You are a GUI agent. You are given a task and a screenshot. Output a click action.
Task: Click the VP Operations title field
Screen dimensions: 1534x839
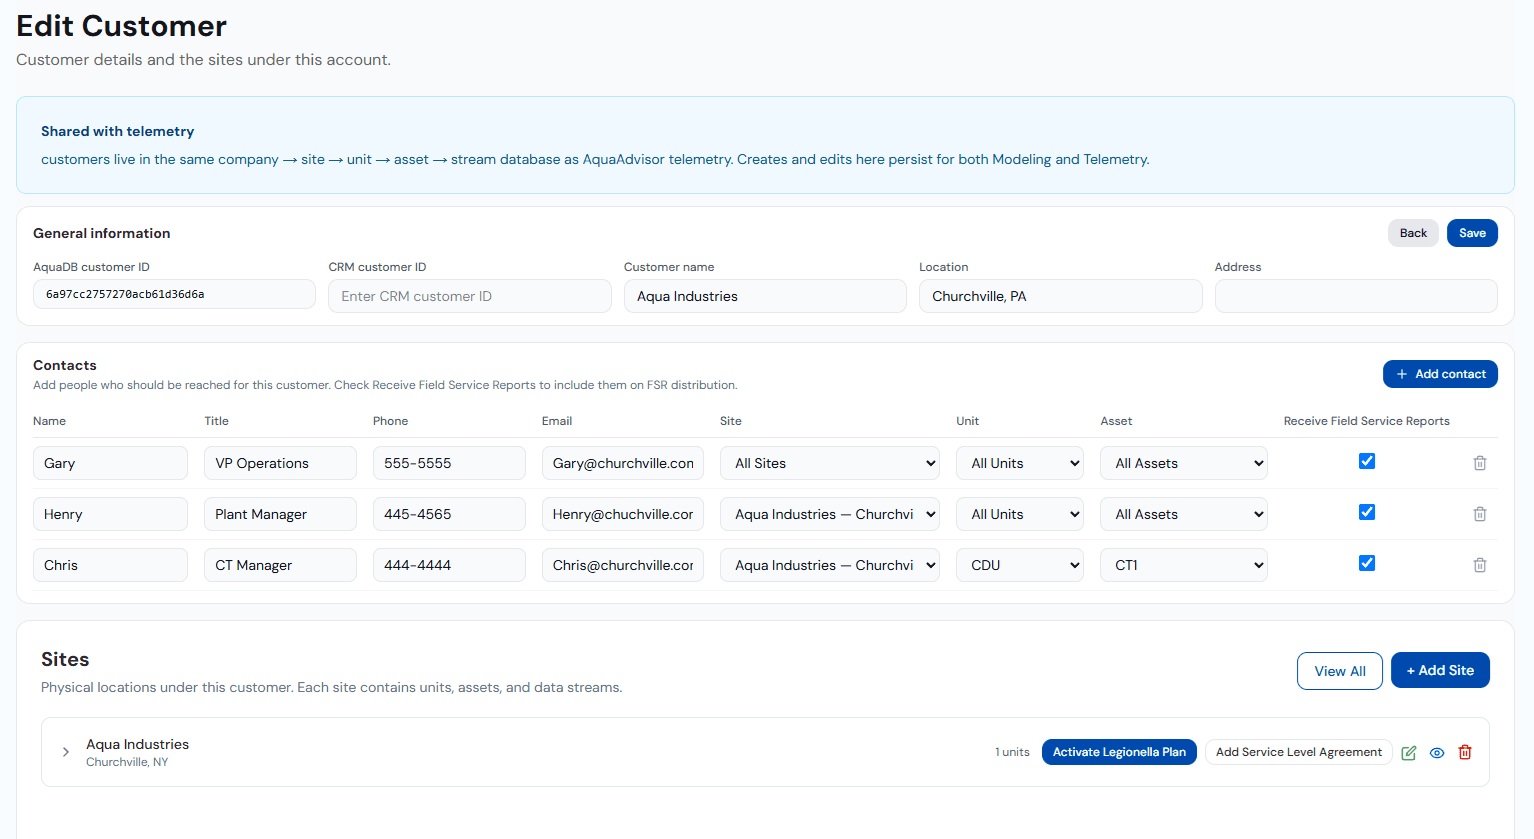click(x=280, y=463)
